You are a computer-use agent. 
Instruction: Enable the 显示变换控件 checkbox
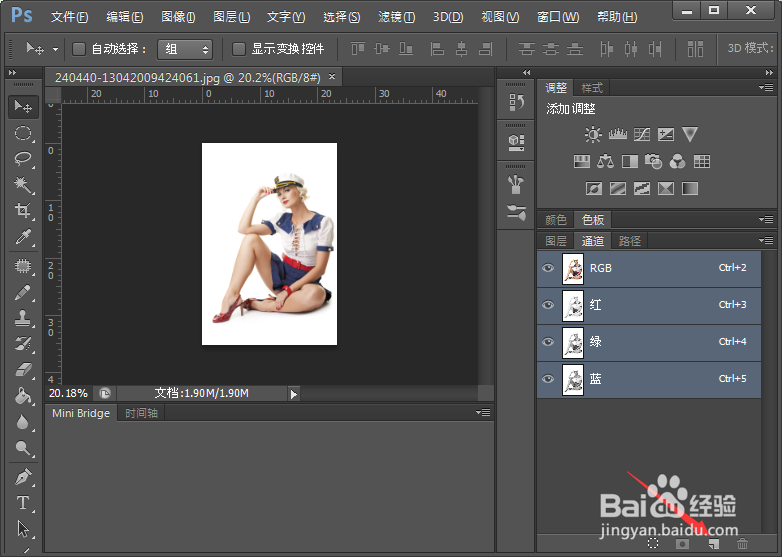tap(239, 49)
